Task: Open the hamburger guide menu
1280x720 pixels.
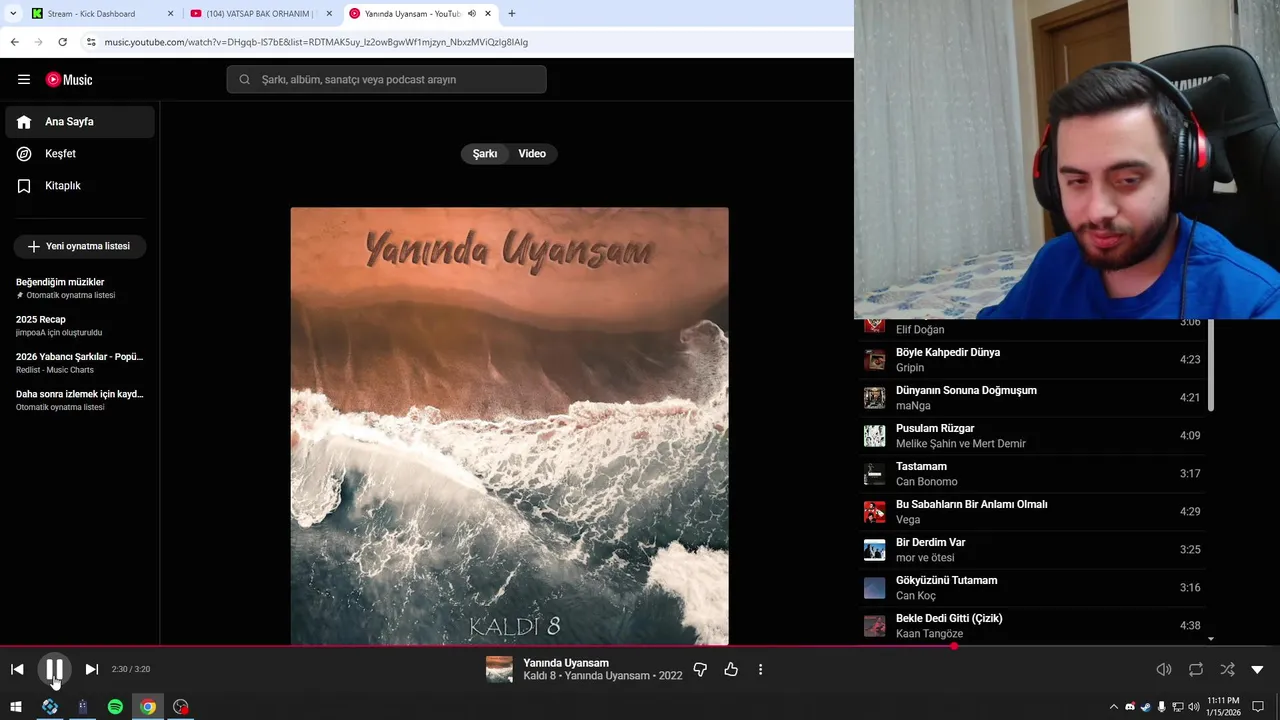Action: click(x=24, y=79)
